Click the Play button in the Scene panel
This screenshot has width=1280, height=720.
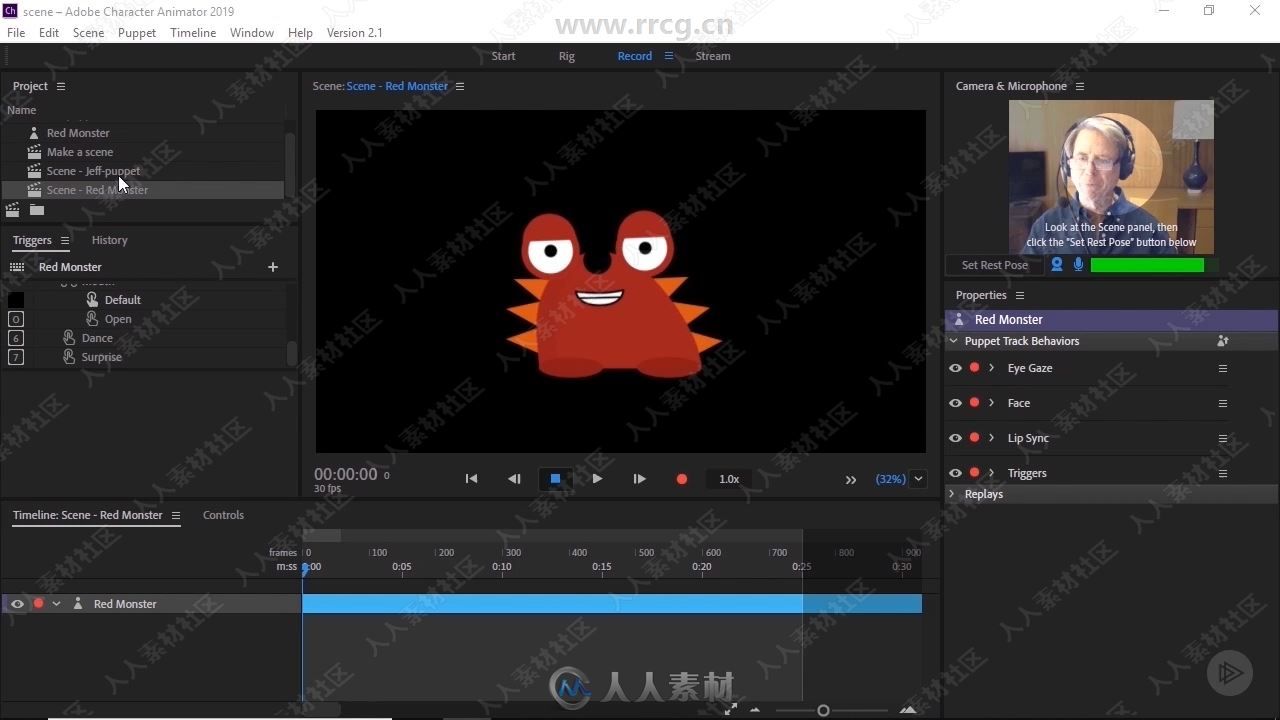pos(597,479)
